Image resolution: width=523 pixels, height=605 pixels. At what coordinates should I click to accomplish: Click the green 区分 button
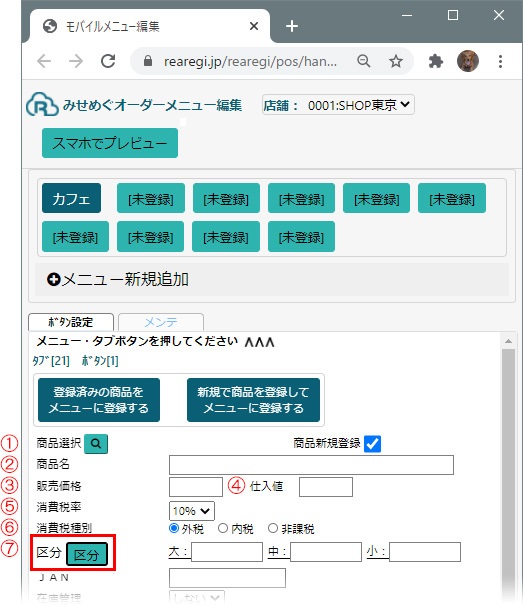87,554
